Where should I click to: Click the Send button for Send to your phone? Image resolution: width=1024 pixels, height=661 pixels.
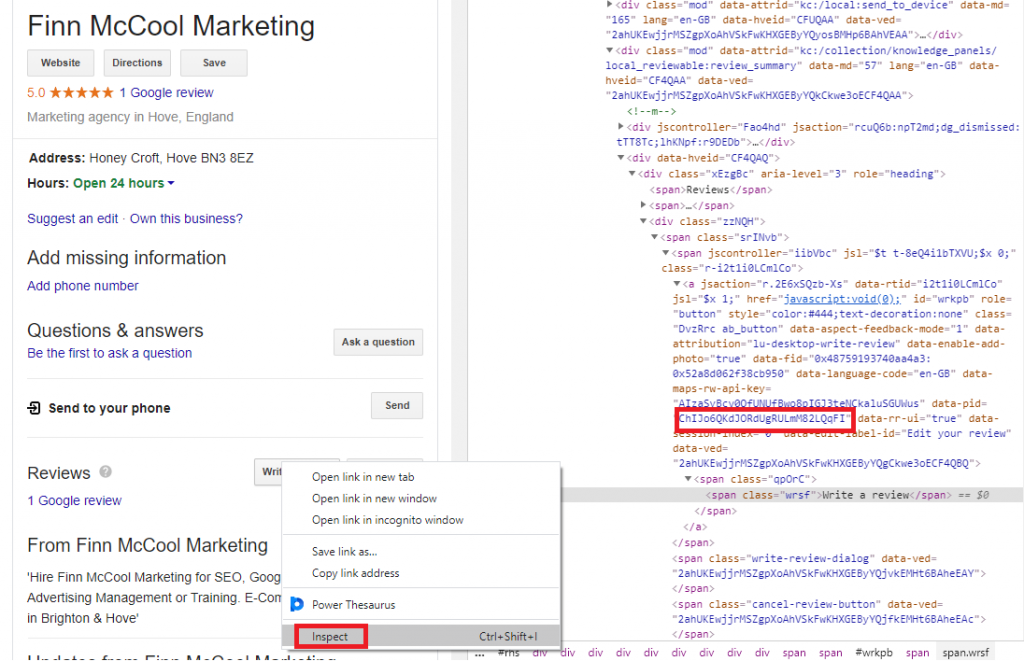pyautogui.click(x=397, y=406)
